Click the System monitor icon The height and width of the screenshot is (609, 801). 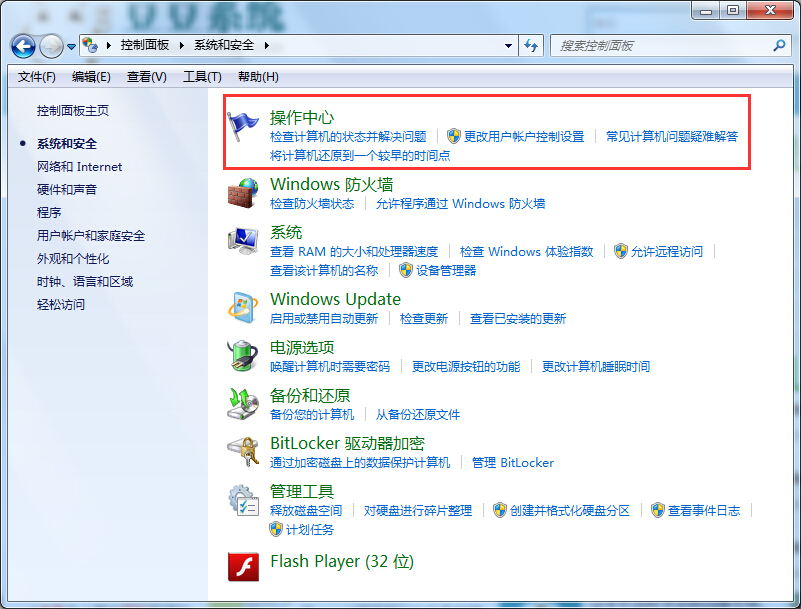pos(243,241)
